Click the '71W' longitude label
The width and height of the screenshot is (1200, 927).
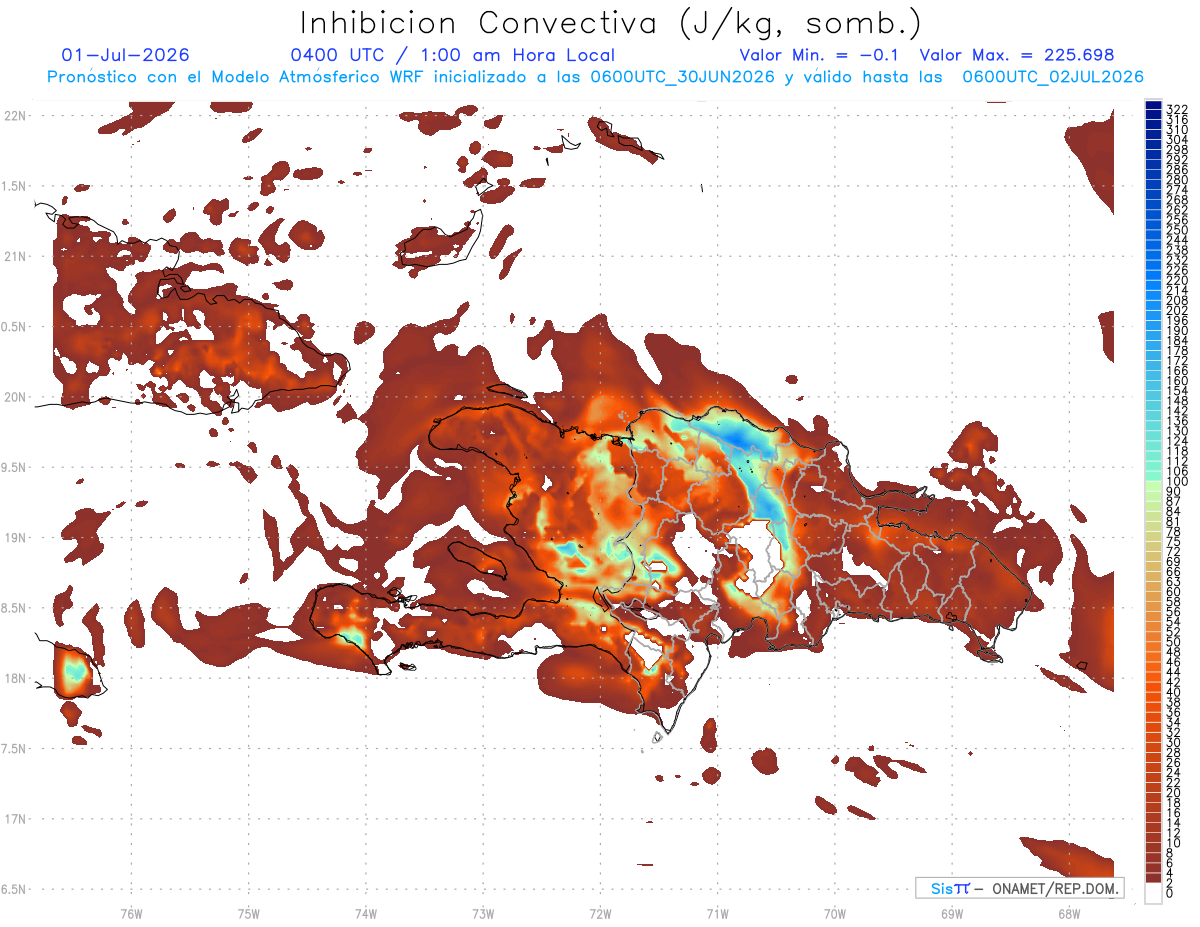pyautogui.click(x=717, y=913)
